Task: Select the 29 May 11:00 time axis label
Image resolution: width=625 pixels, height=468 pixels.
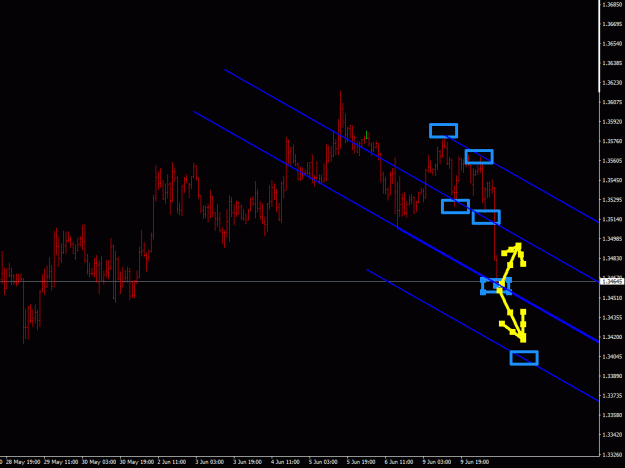Action: pyautogui.click(x=61, y=462)
